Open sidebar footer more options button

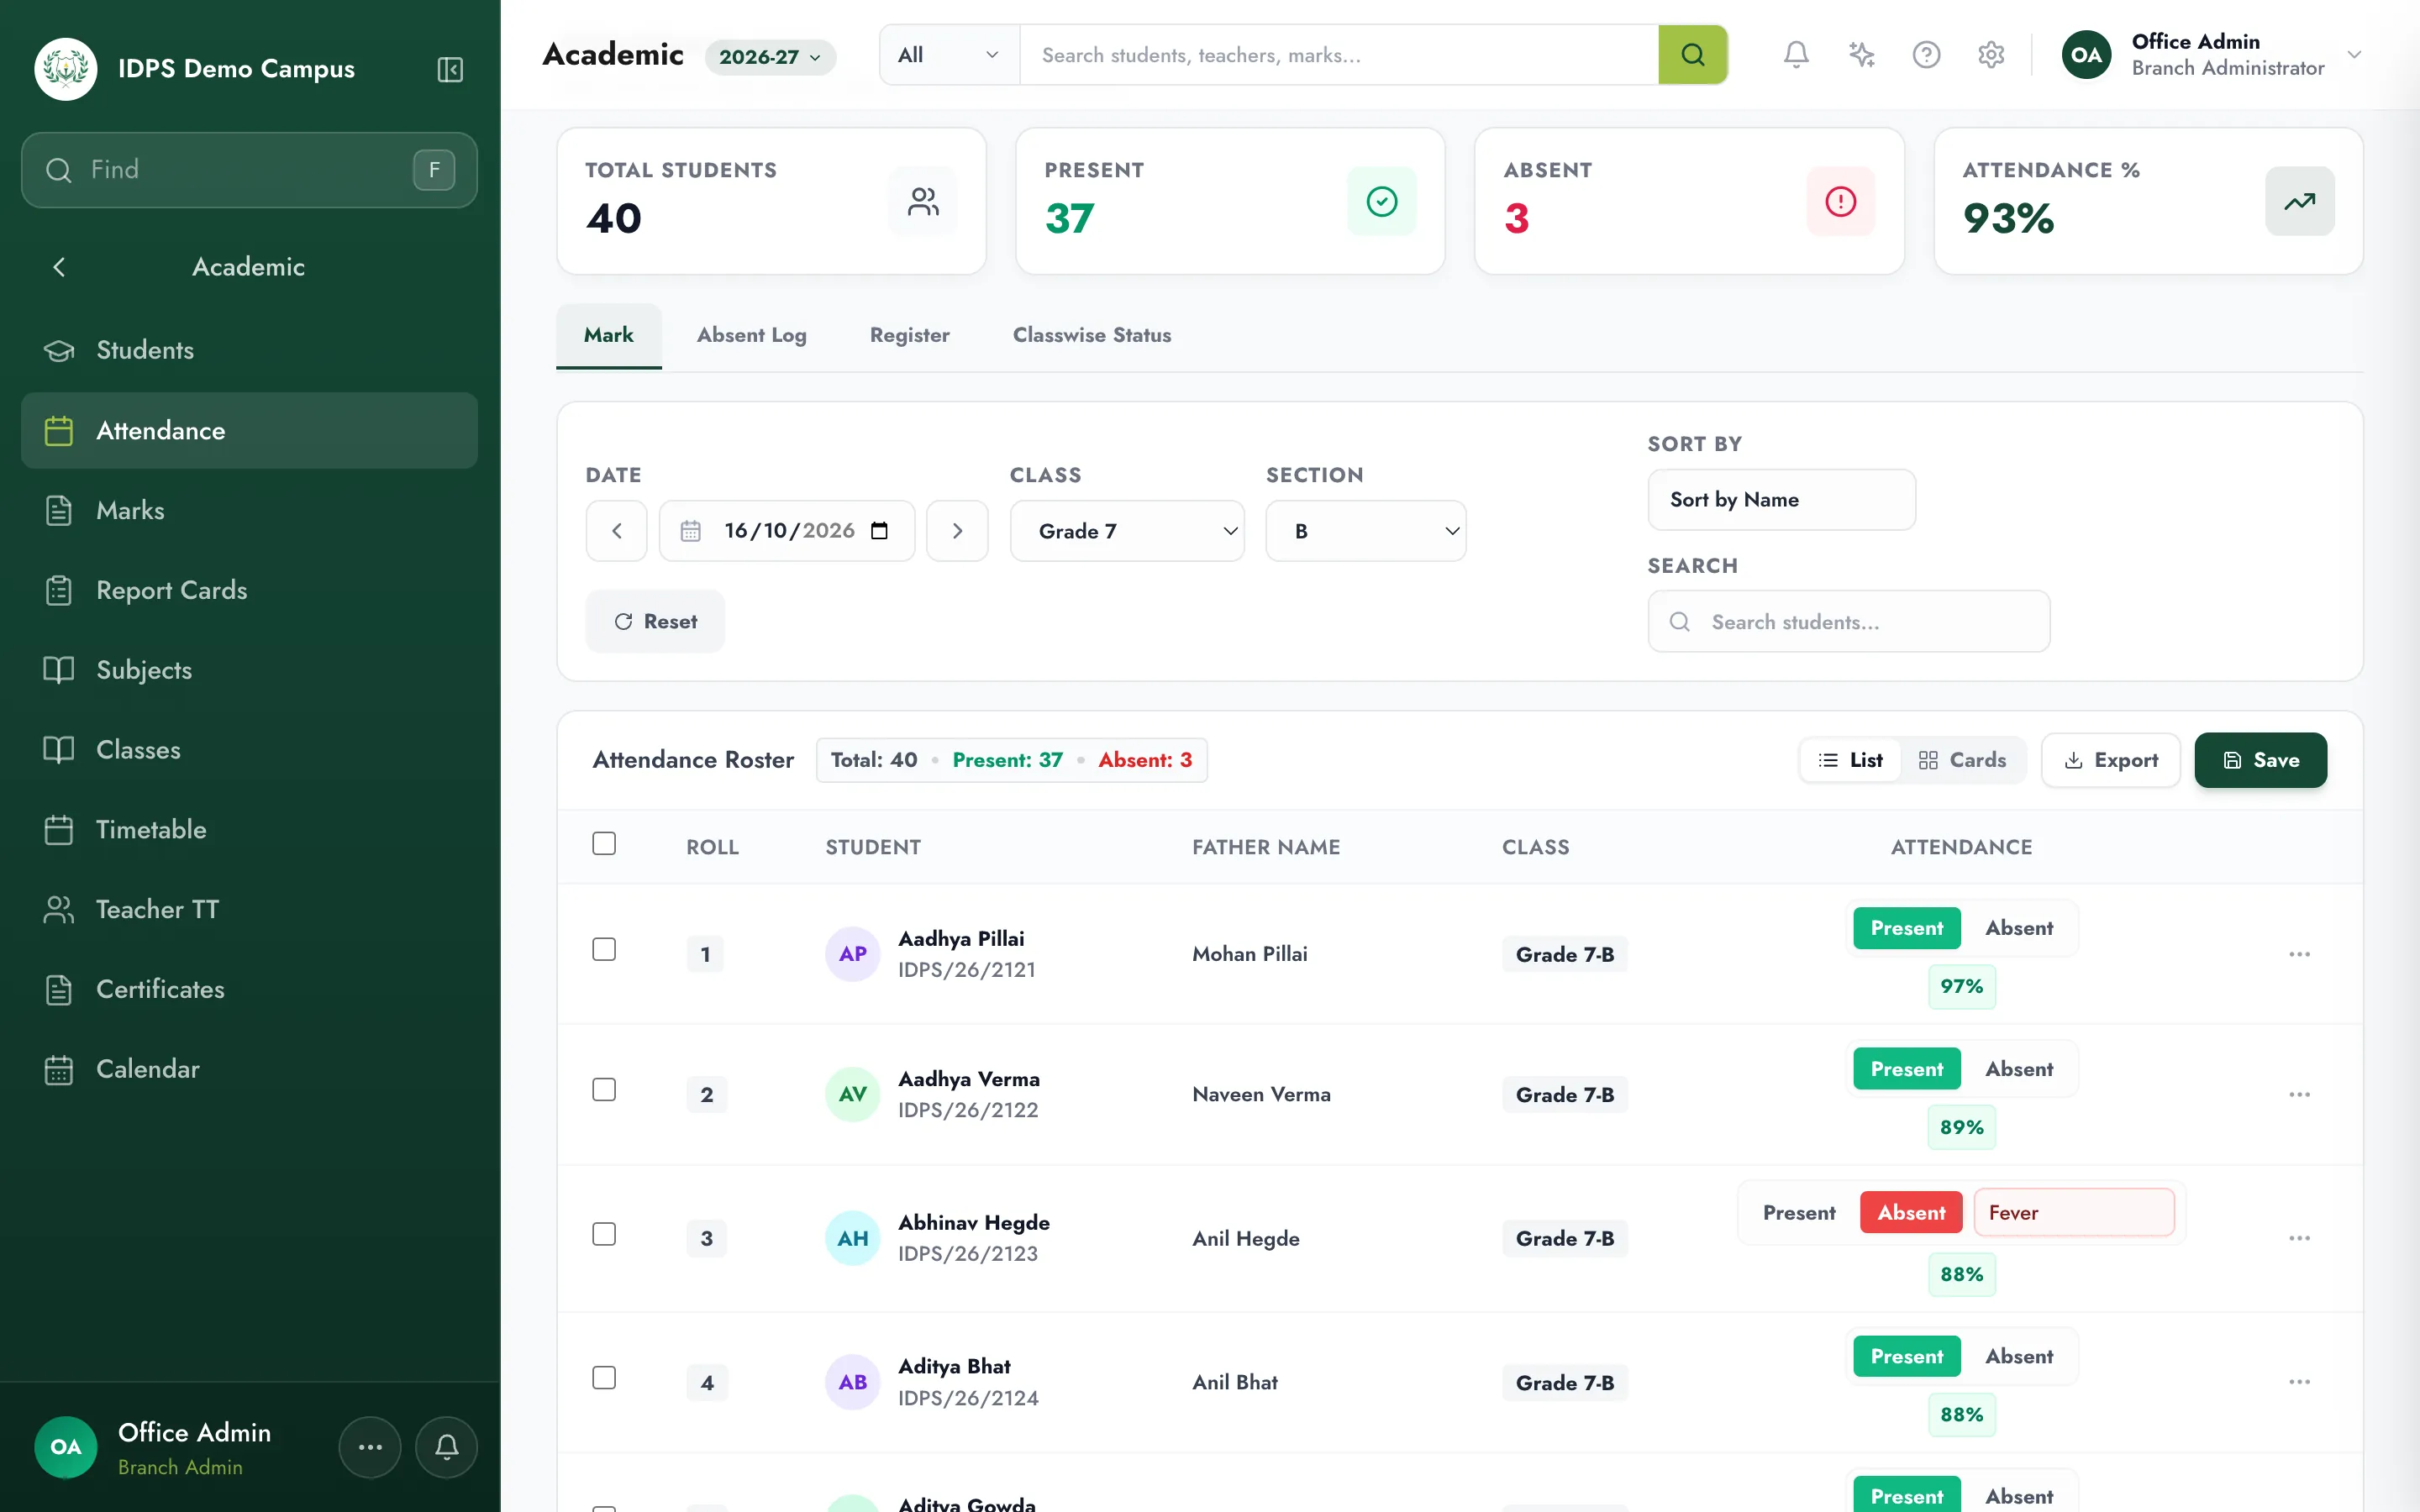click(x=370, y=1447)
